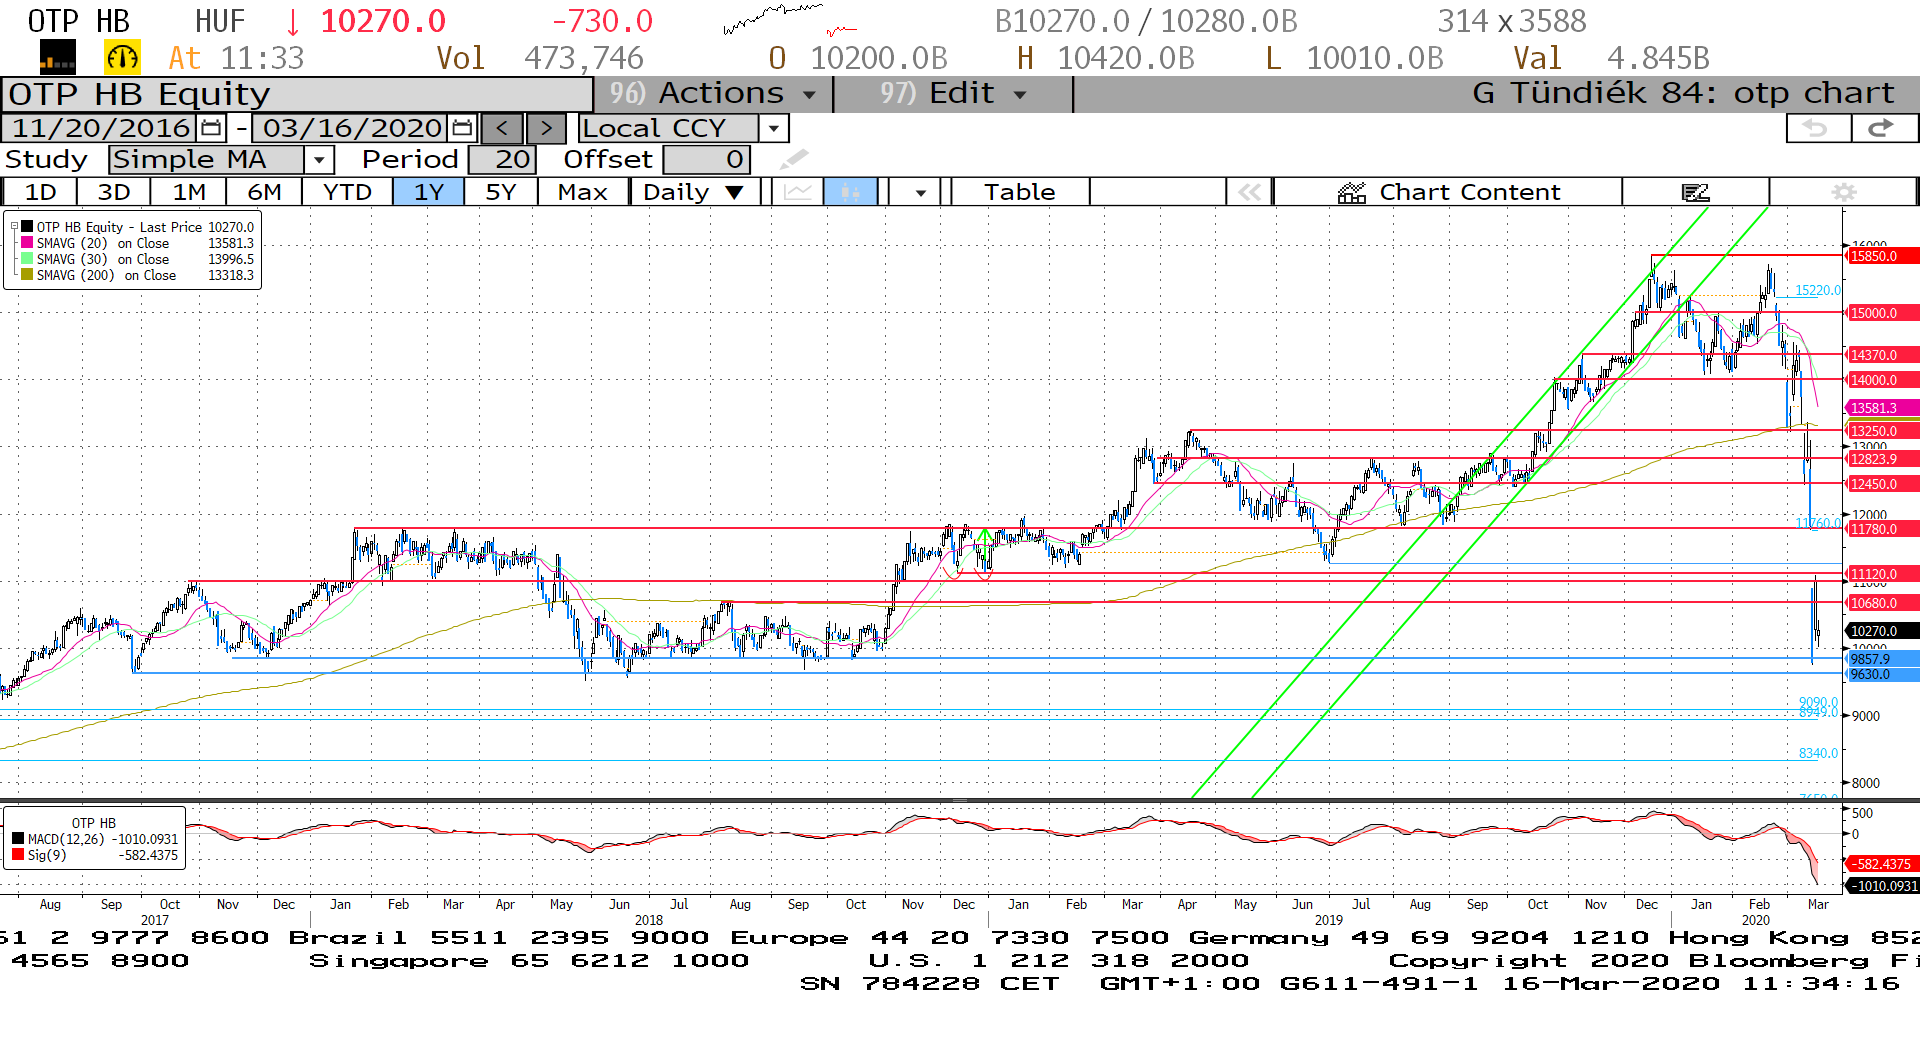Click the Offset input field

[x=706, y=159]
